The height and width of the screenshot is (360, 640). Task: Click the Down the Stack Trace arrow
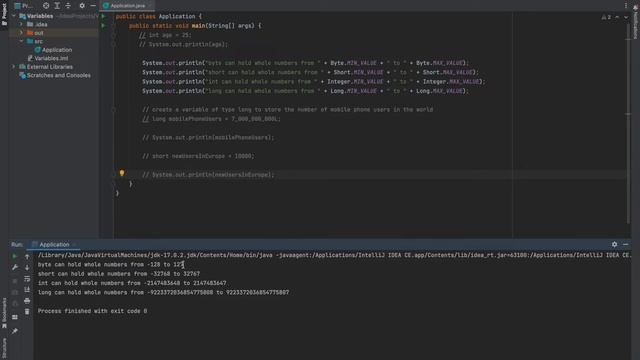(27, 268)
